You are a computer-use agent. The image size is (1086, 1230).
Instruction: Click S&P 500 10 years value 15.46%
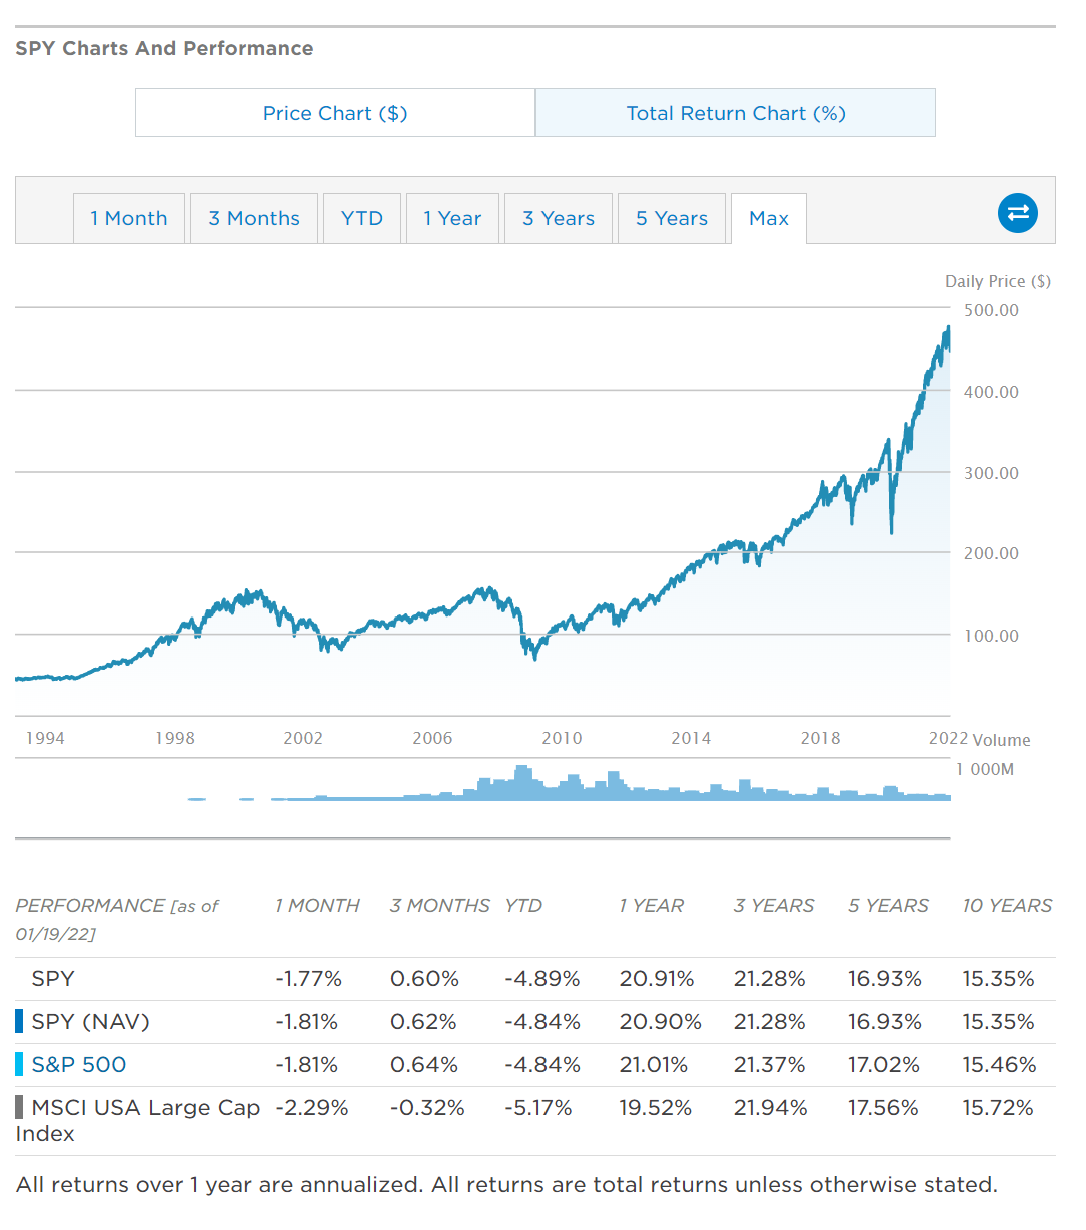click(999, 1065)
